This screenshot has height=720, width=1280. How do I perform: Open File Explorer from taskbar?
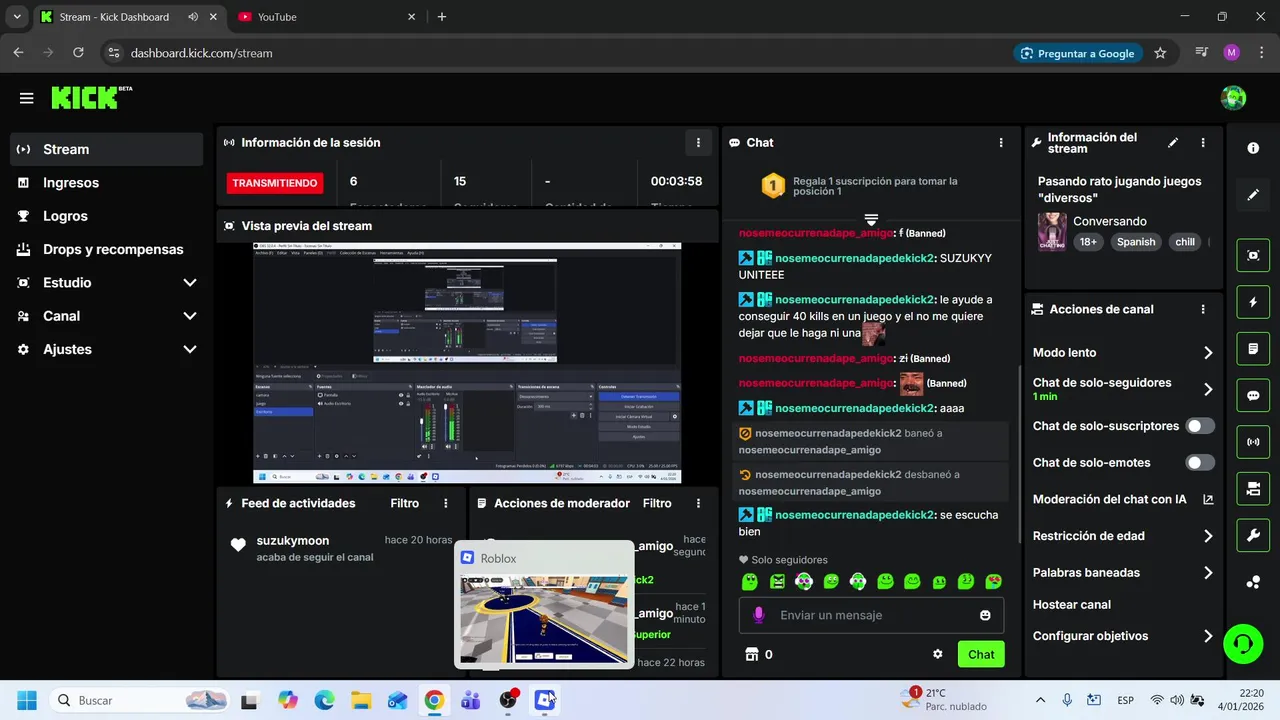360,700
